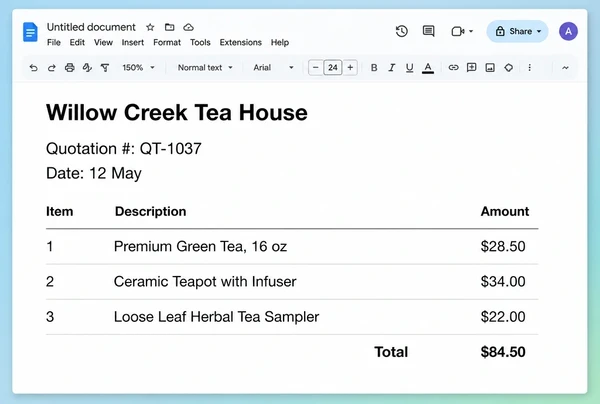Run spelling and grammar check
Viewport: 600px width, 404px height.
[87, 68]
